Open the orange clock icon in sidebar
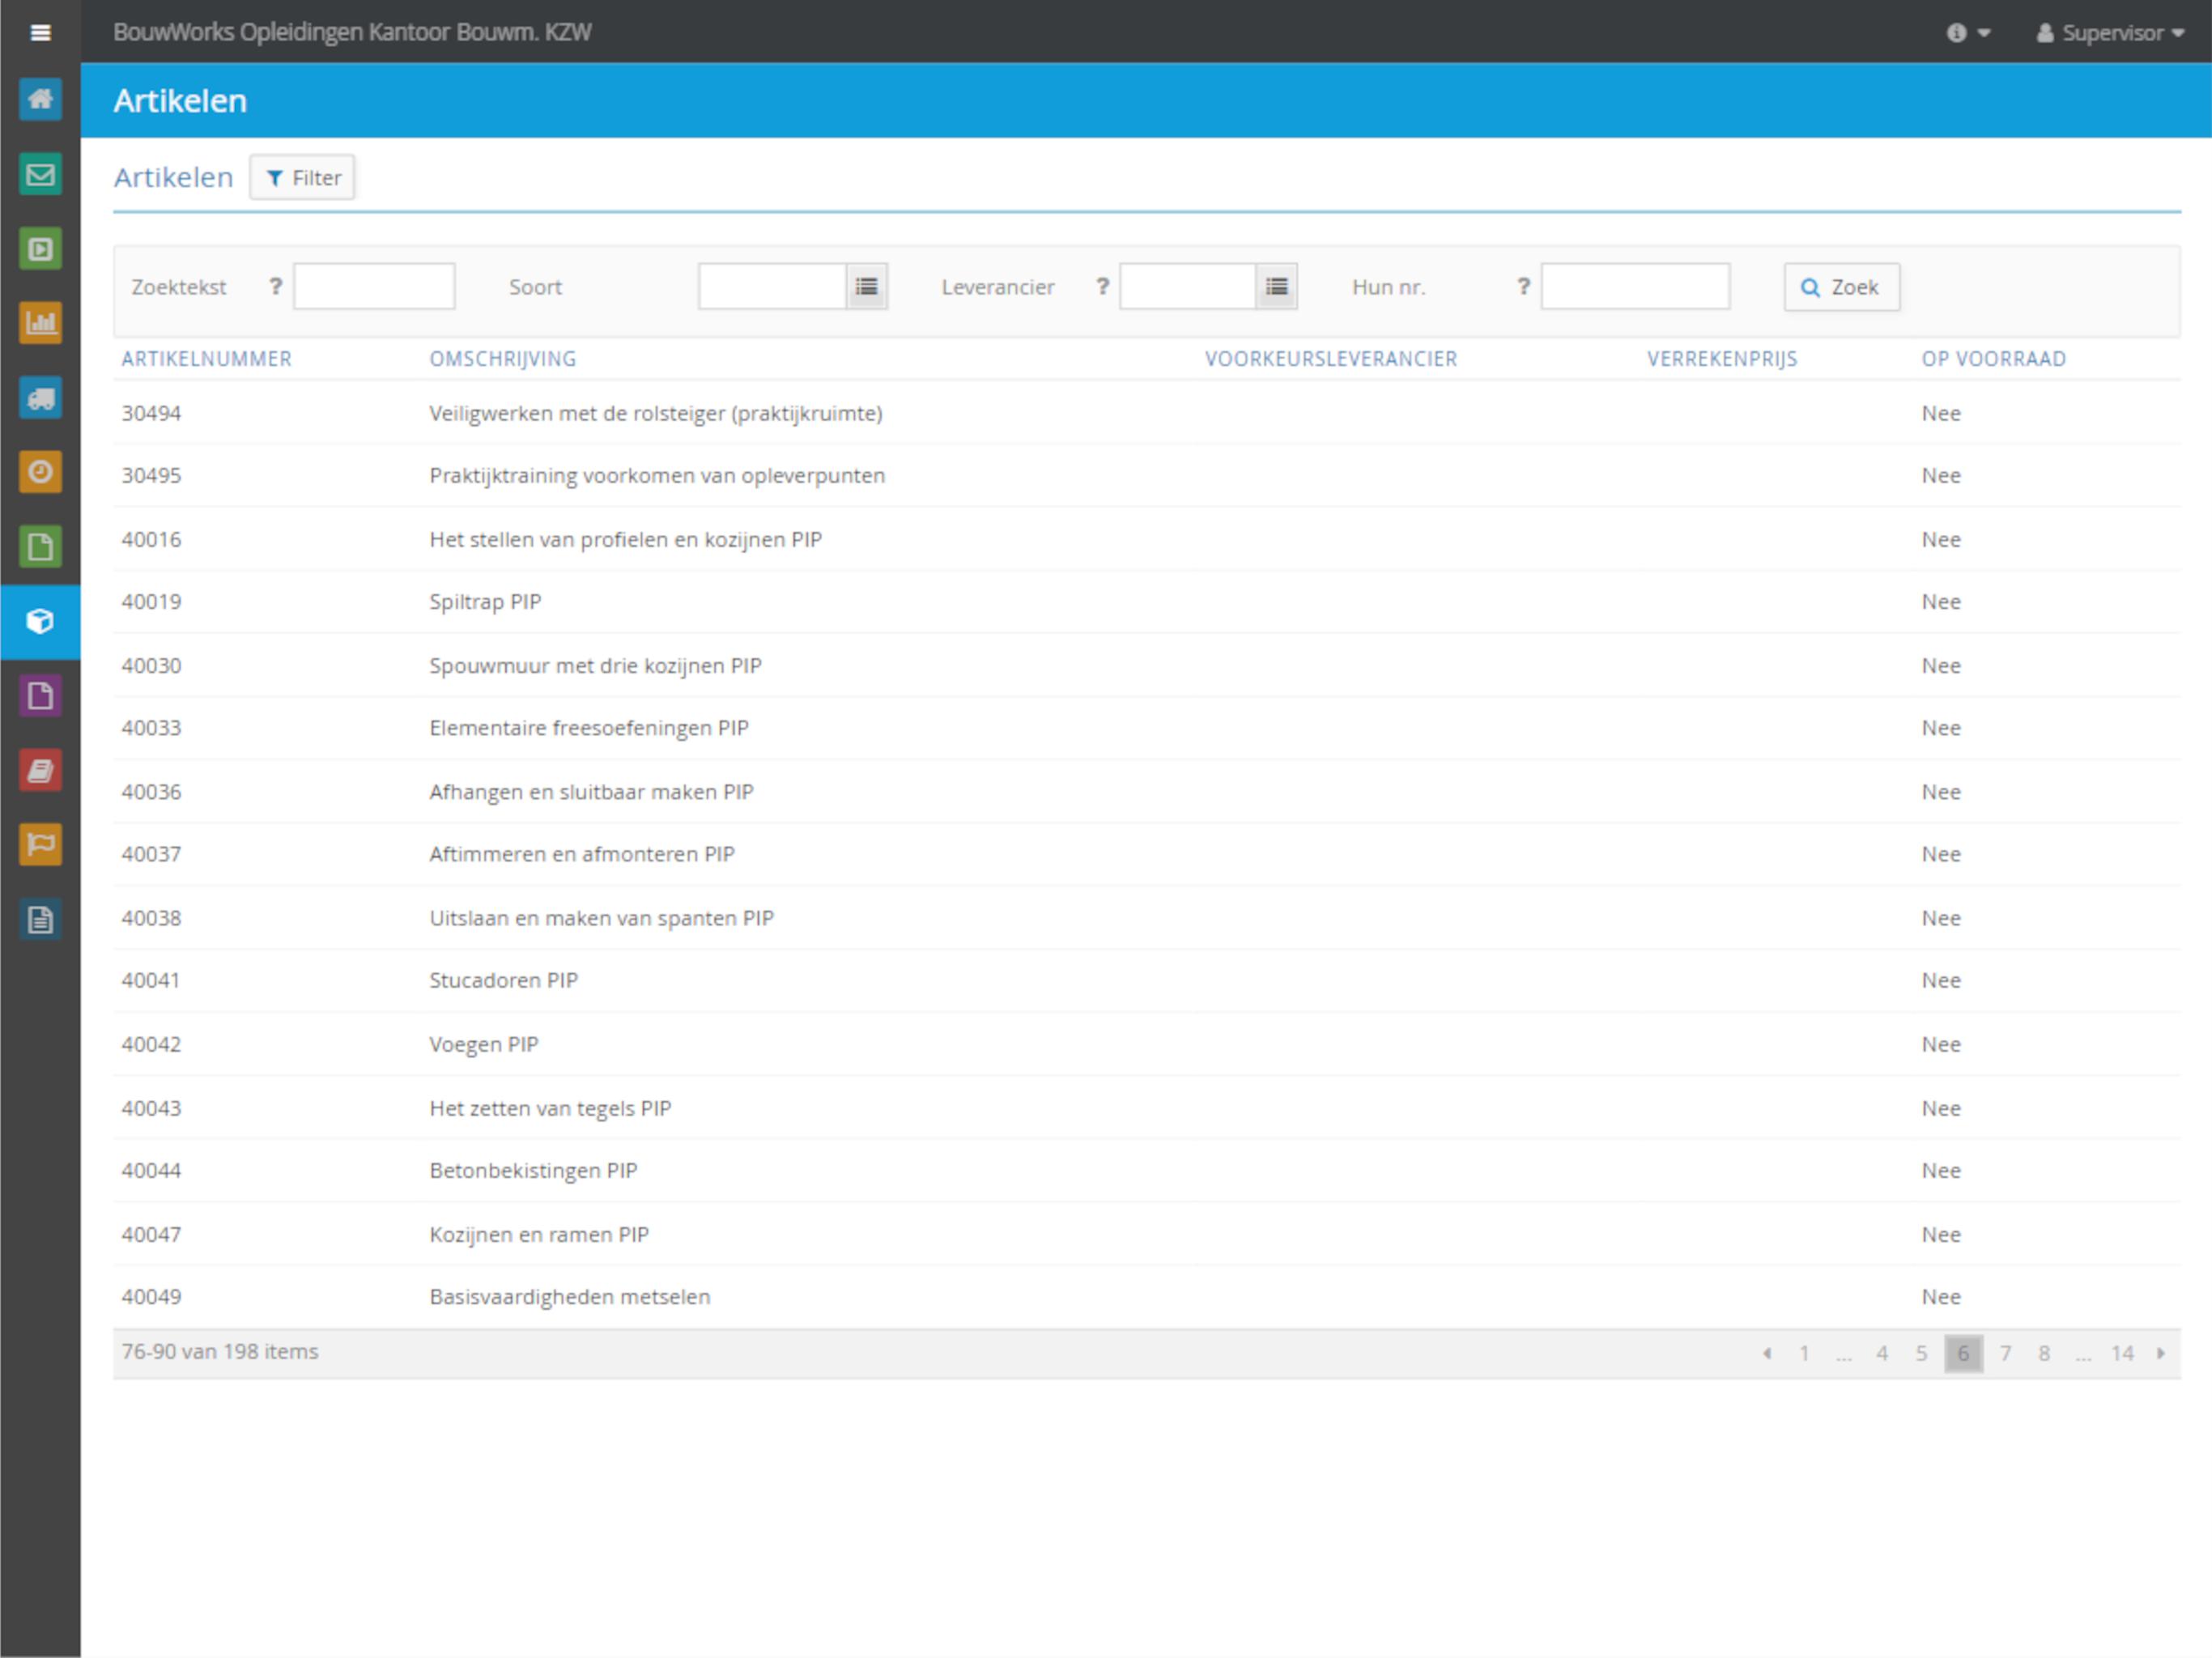This screenshot has width=2212, height=1658. (40, 472)
